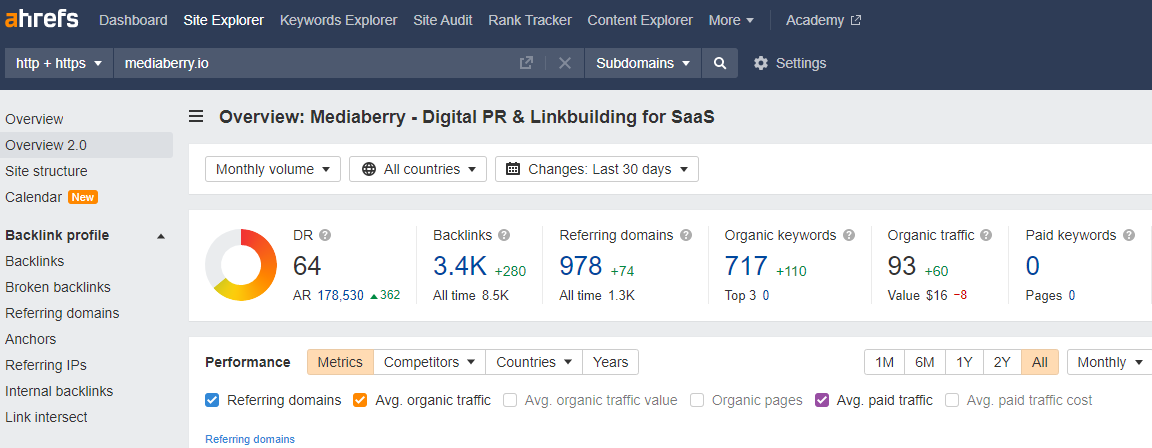The image size is (1152, 448).
Task: Click the 717 organic keywords value
Action: (x=746, y=266)
